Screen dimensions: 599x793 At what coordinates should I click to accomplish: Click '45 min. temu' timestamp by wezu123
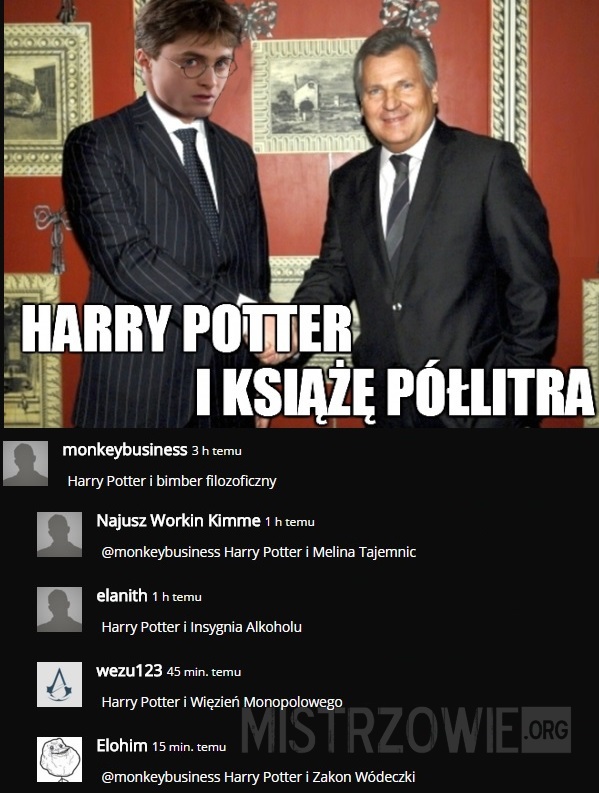click(x=204, y=672)
